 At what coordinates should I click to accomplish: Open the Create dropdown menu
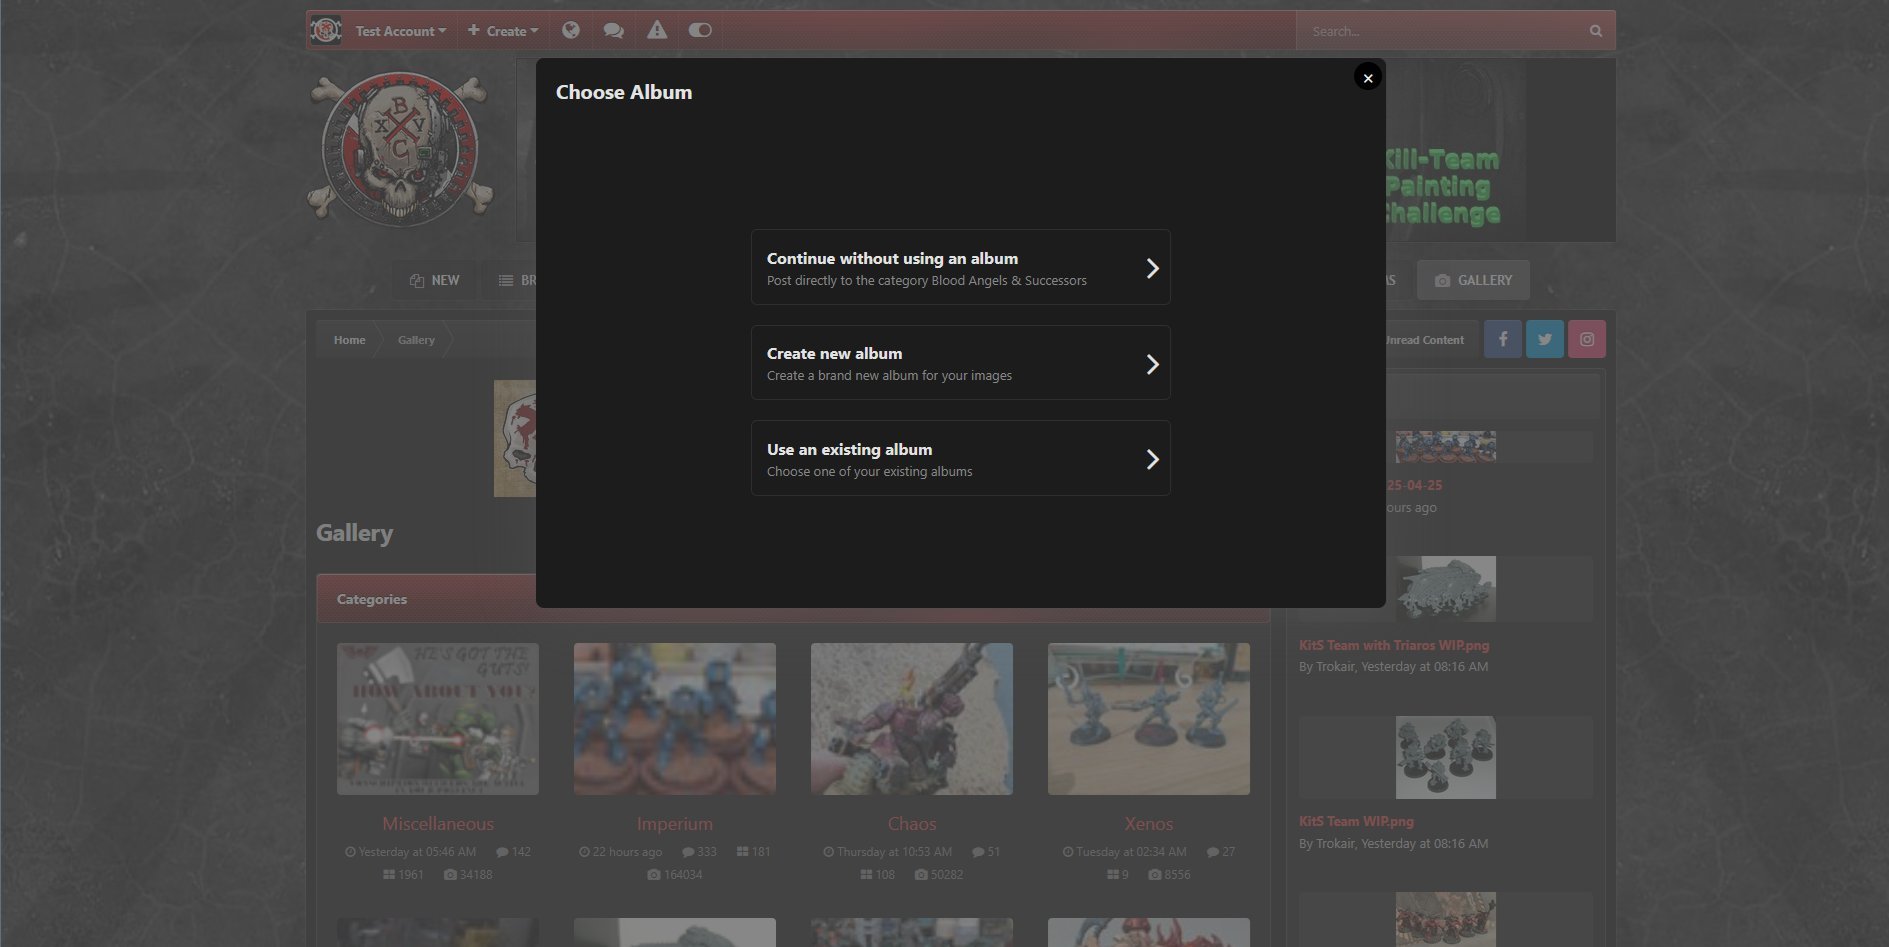coord(503,31)
